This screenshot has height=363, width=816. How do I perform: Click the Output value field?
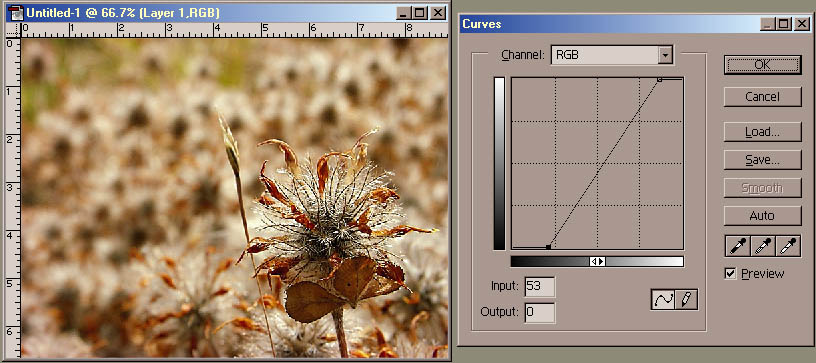(540, 313)
